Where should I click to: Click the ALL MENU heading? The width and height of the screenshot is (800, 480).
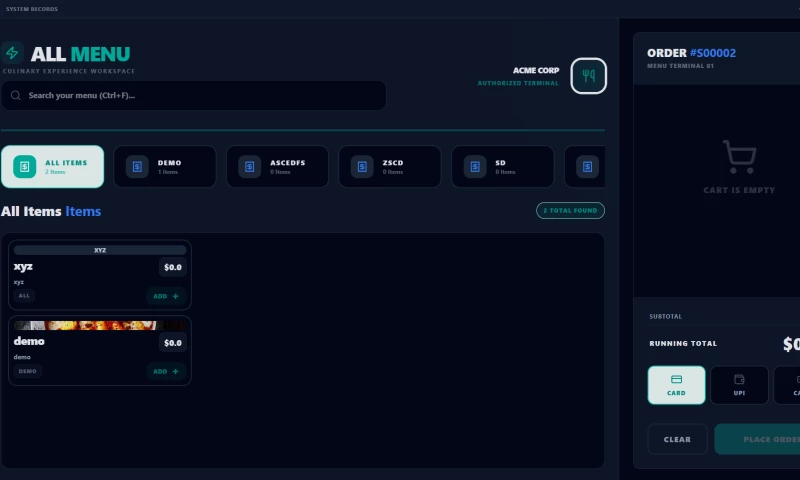tap(80, 54)
